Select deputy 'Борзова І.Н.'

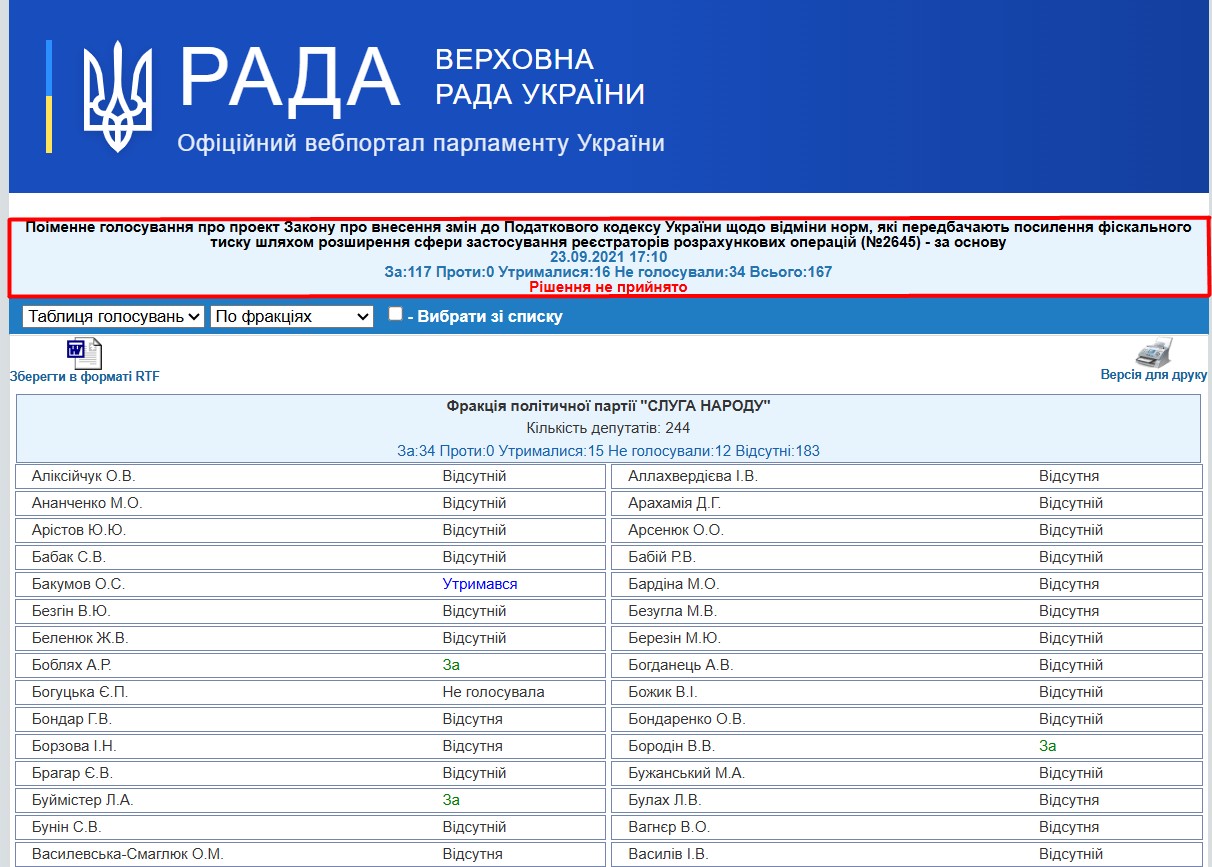coord(74,746)
